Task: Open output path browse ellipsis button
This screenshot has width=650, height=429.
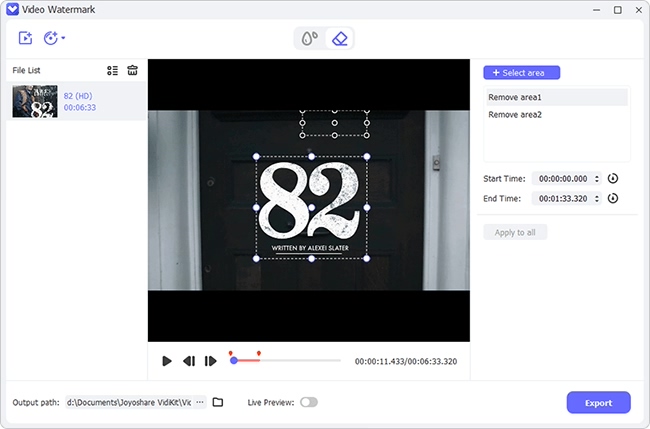Action: pyautogui.click(x=200, y=402)
